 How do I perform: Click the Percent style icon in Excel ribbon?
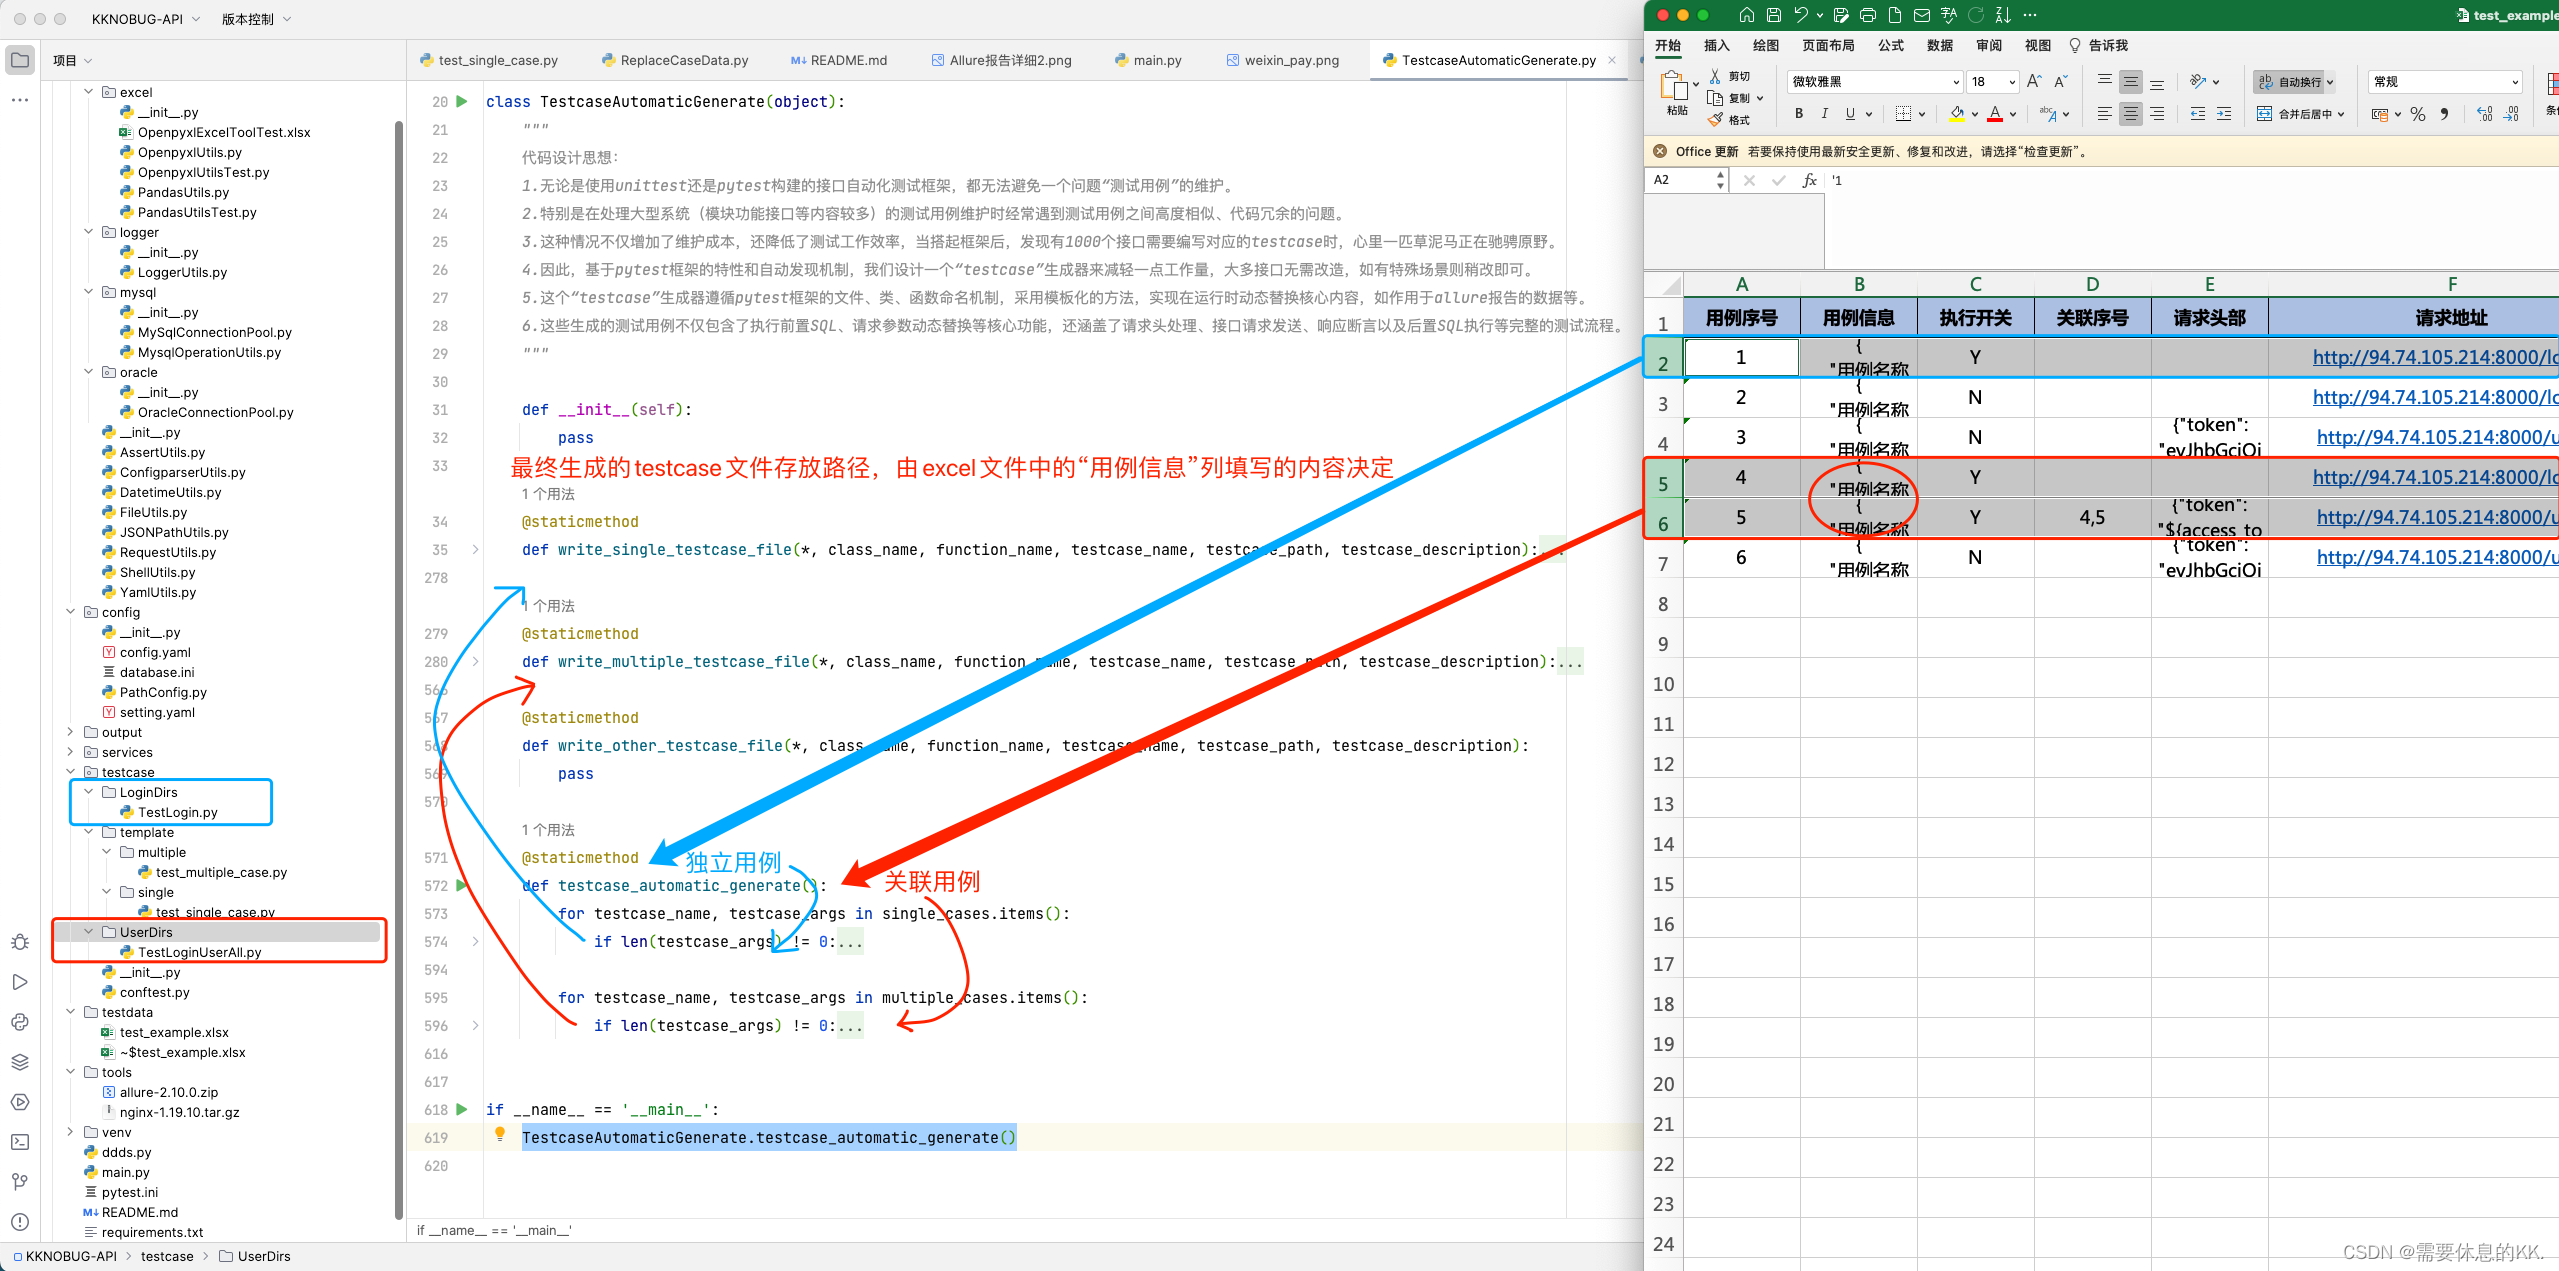[x=2418, y=114]
